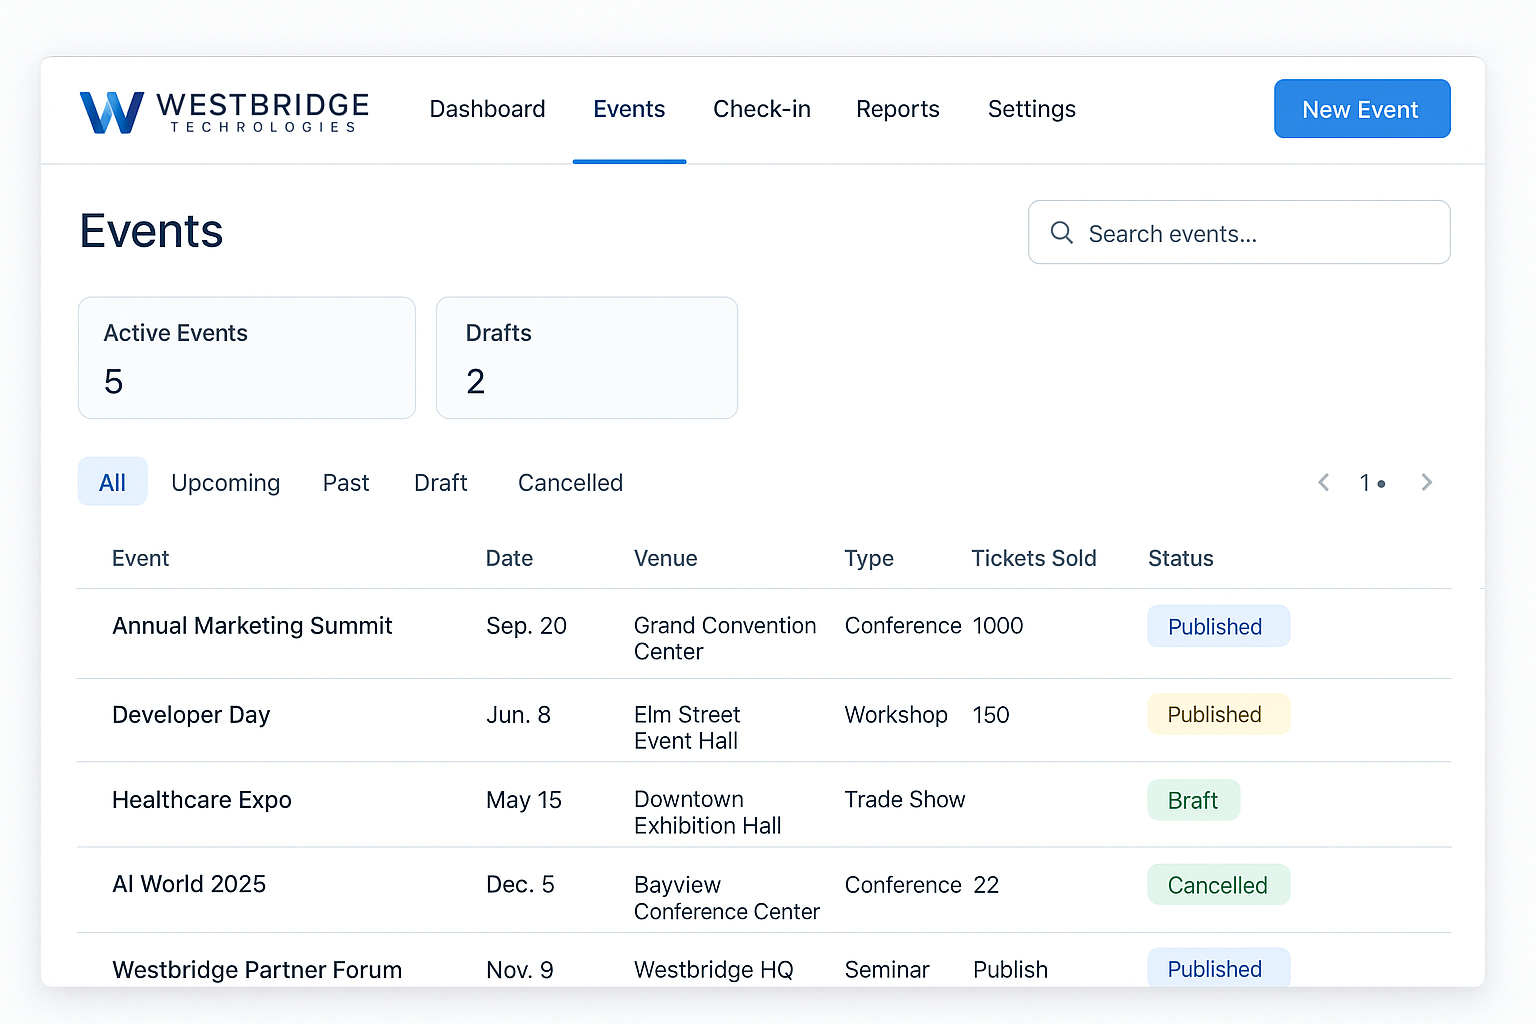The image size is (1536, 1024).
Task: Sort by Date column header
Action: 509,558
